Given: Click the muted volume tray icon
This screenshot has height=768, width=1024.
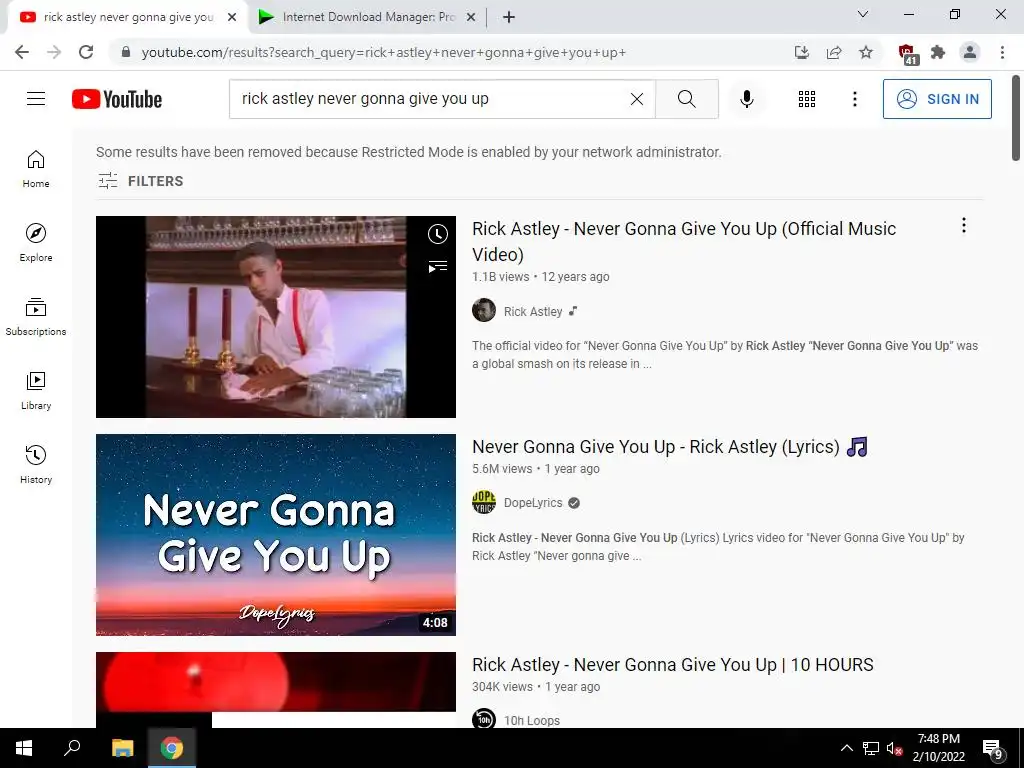Looking at the screenshot, I should click(894, 748).
